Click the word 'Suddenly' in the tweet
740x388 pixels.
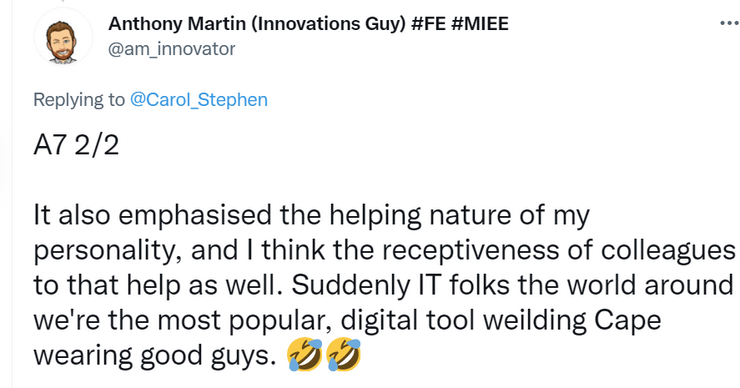tap(350, 285)
